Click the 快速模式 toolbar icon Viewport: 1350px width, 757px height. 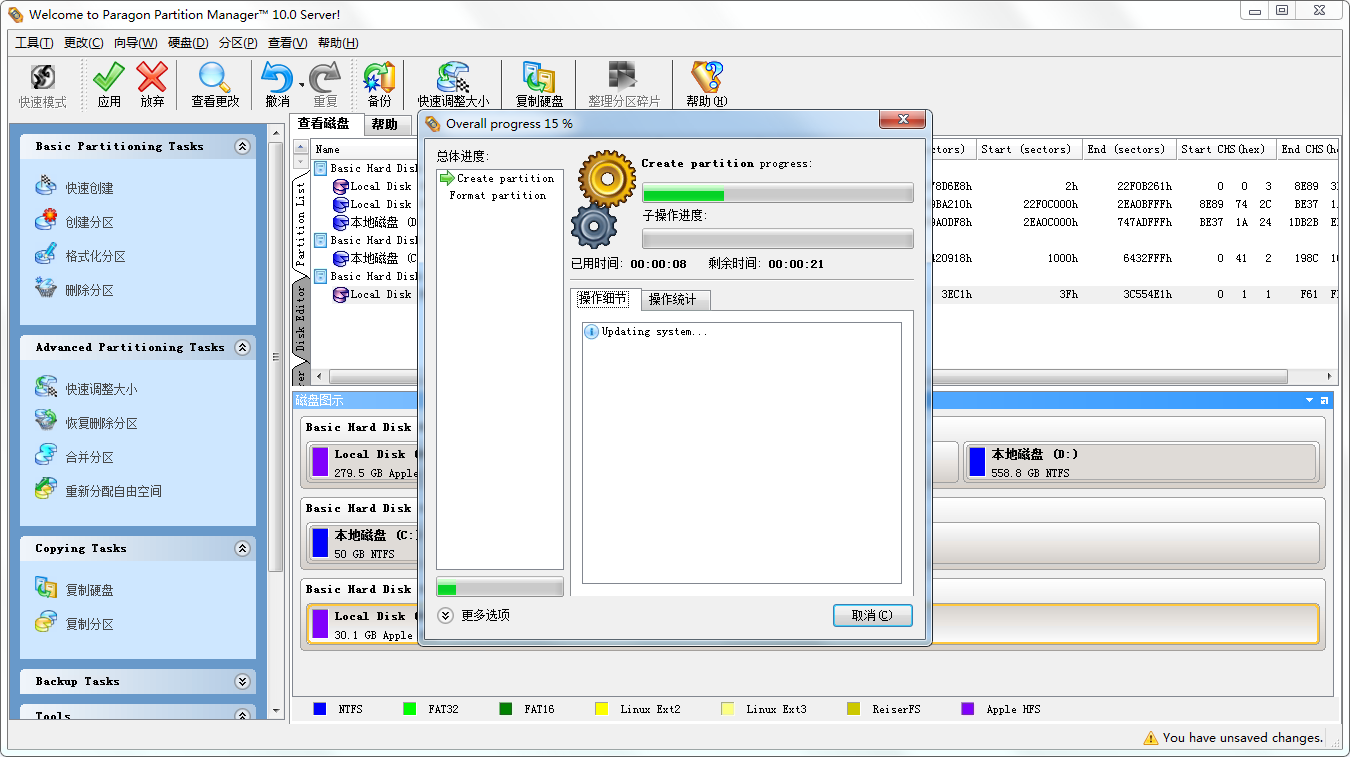tap(42, 79)
